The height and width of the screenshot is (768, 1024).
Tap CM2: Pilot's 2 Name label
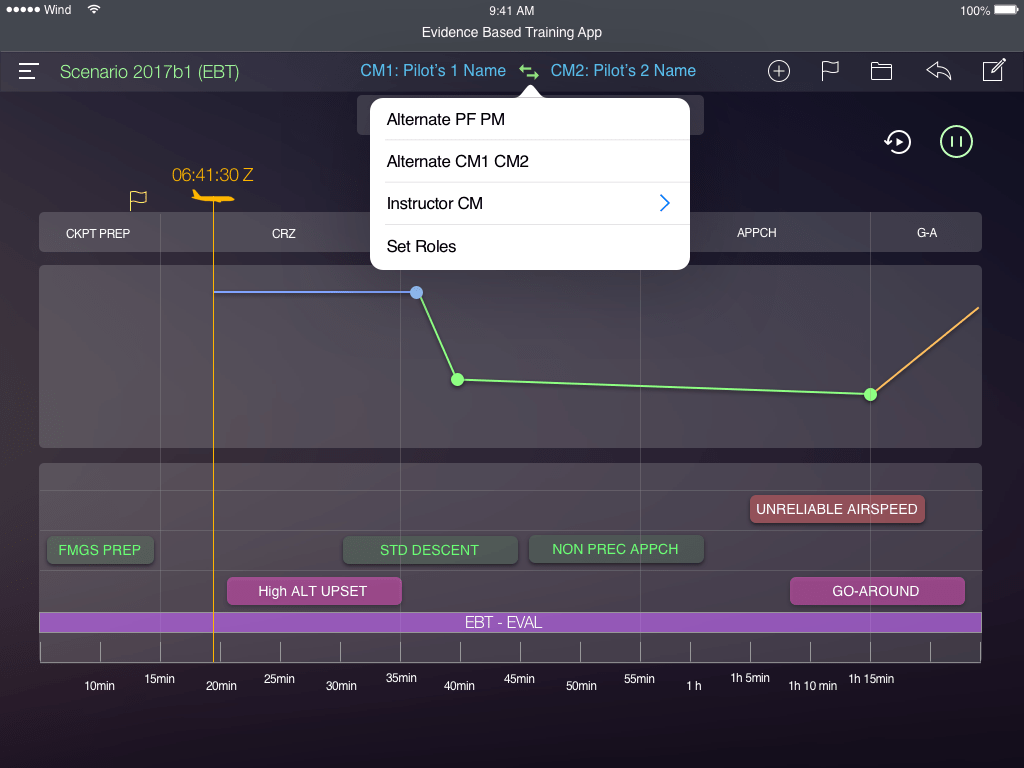(x=623, y=71)
